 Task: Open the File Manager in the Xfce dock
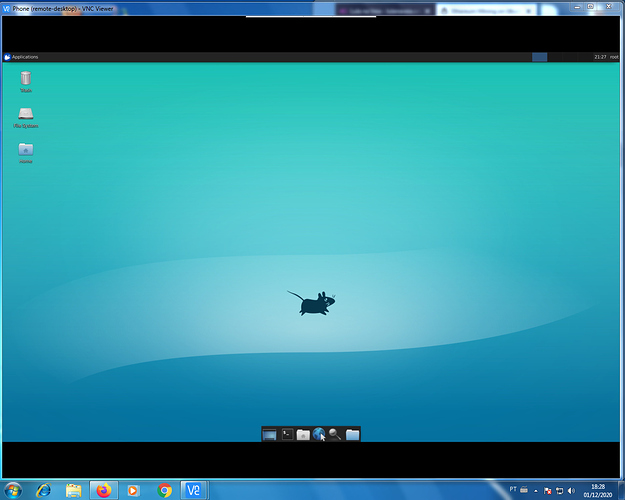[x=303, y=434]
